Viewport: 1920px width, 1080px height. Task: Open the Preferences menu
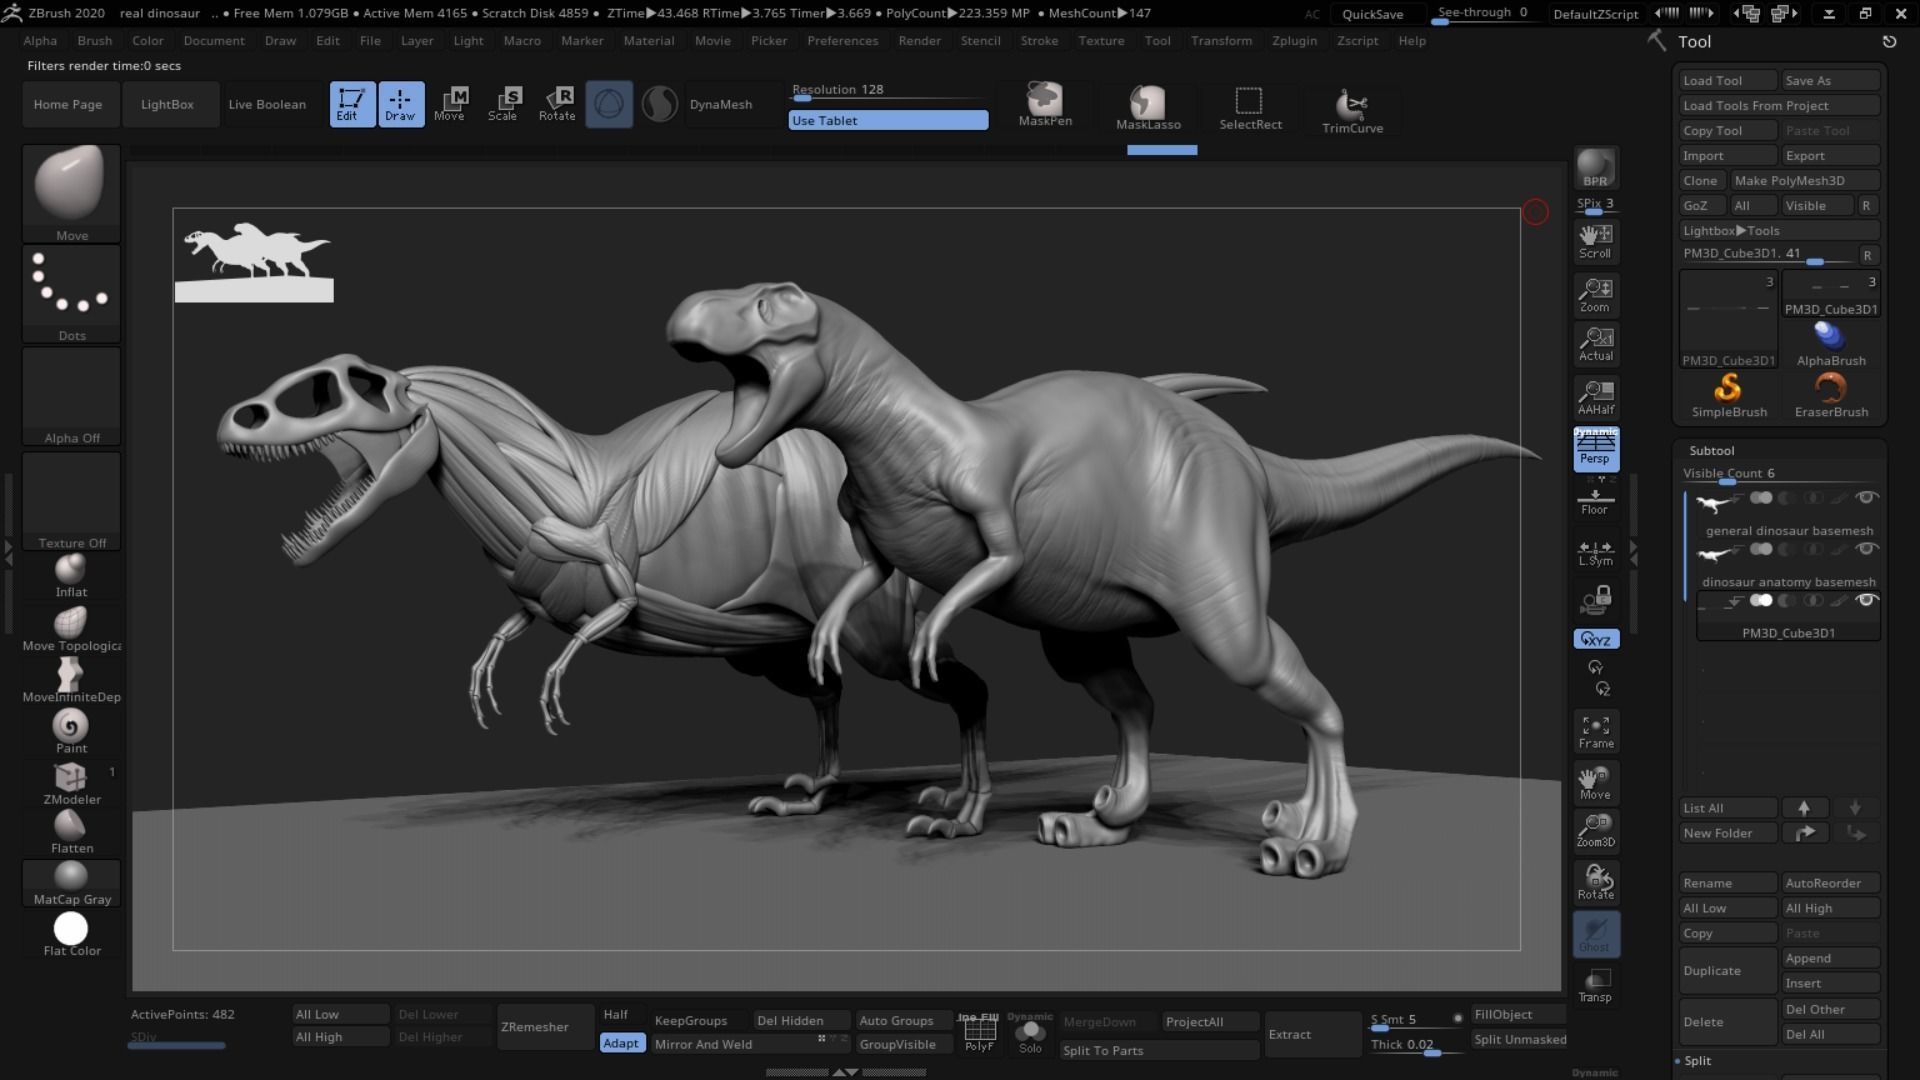coord(843,41)
